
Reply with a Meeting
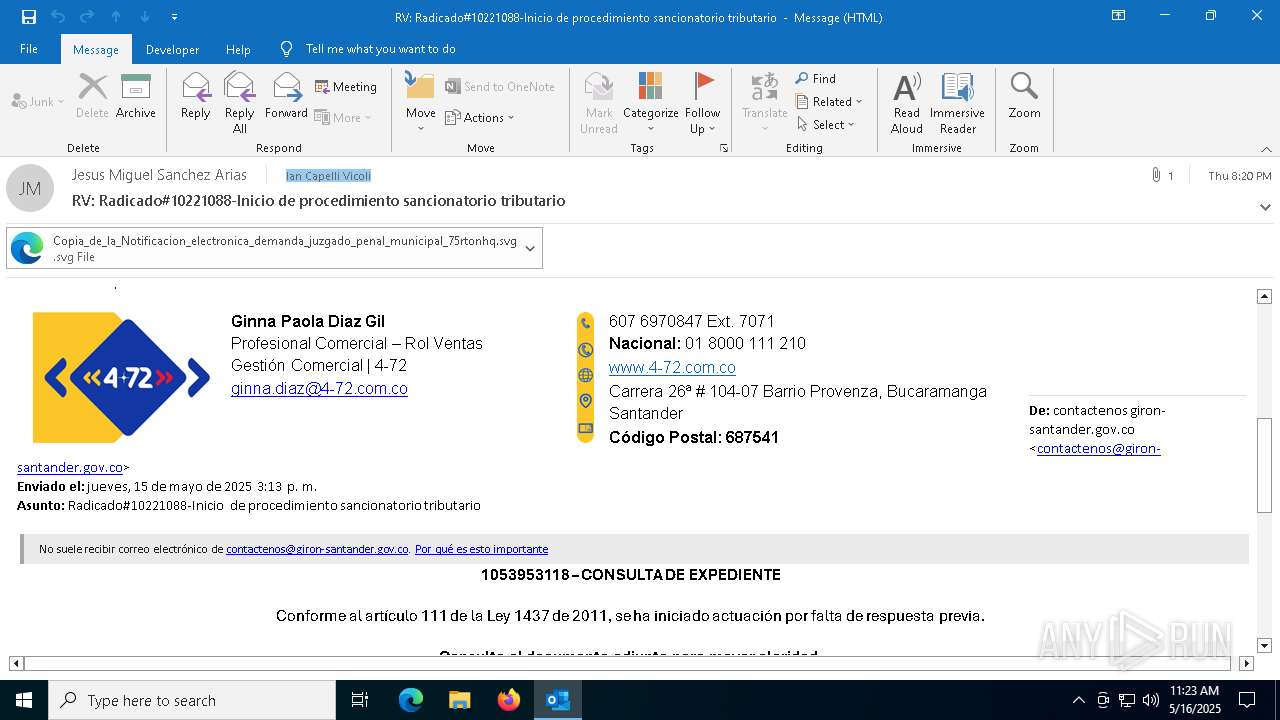pyautogui.click(x=346, y=87)
